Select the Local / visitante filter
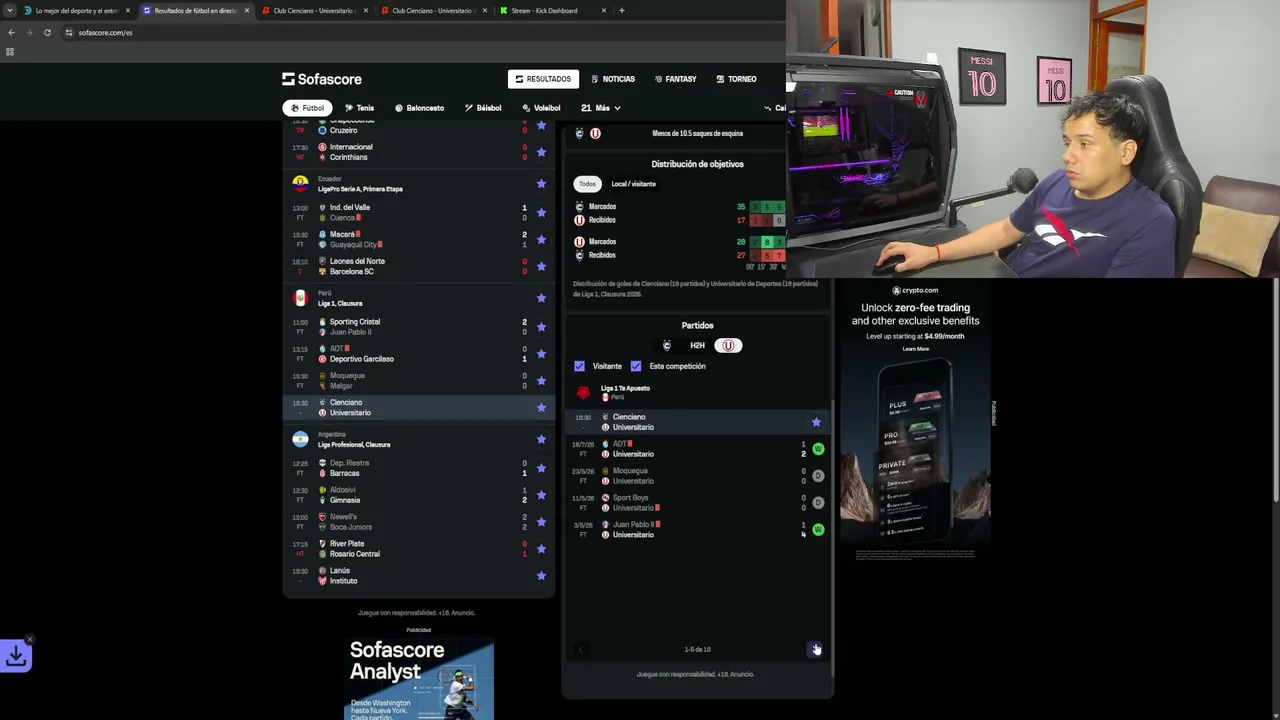This screenshot has width=1280, height=720. click(x=633, y=184)
